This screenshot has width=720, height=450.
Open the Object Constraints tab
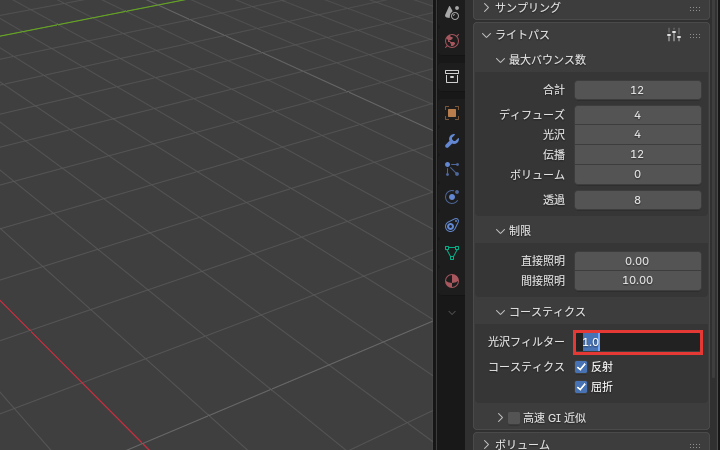tap(452, 225)
